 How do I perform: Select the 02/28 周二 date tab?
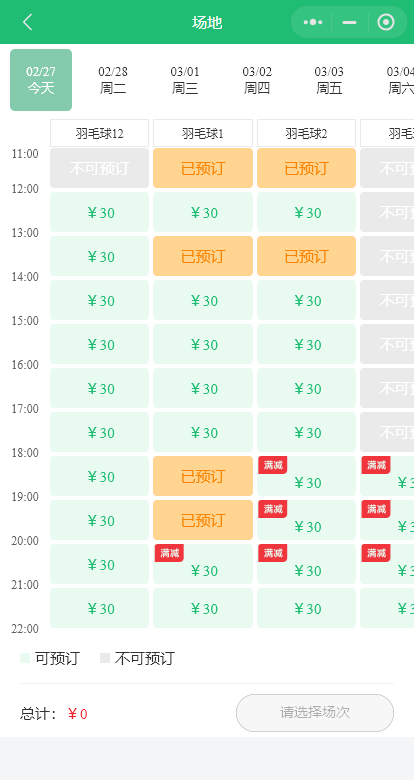(113, 80)
